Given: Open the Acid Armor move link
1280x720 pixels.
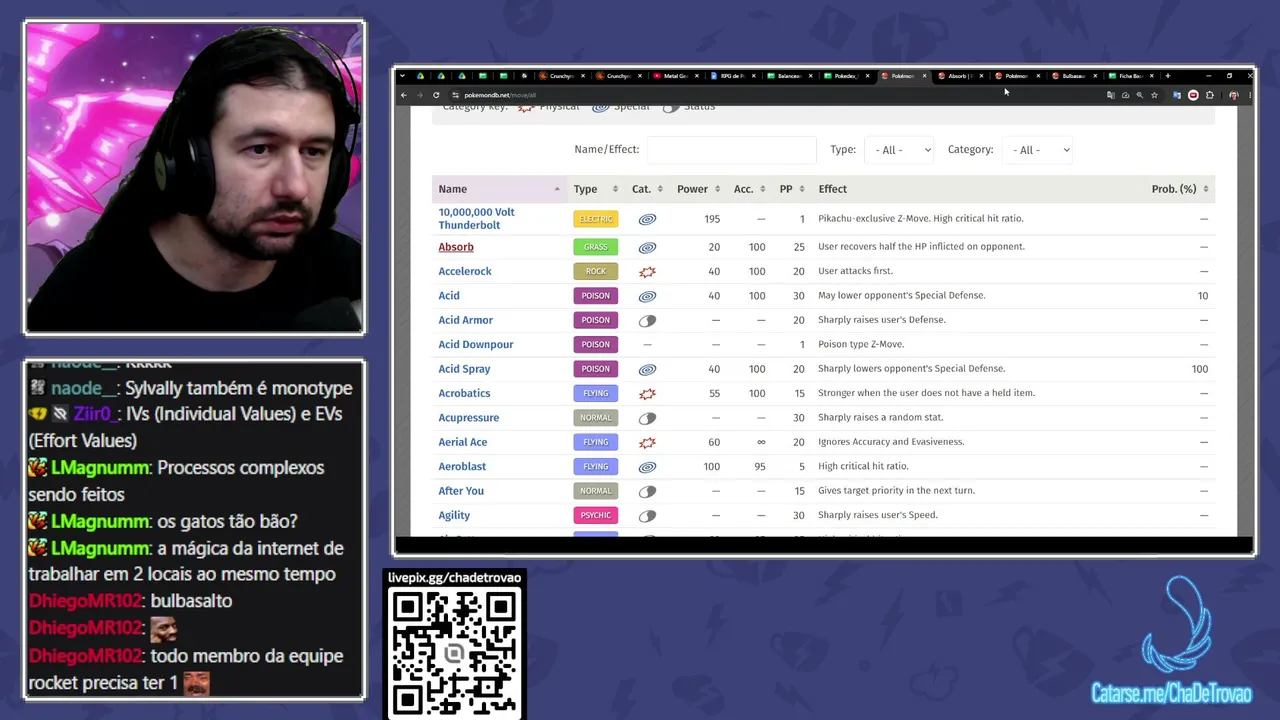Looking at the screenshot, I should tap(465, 320).
